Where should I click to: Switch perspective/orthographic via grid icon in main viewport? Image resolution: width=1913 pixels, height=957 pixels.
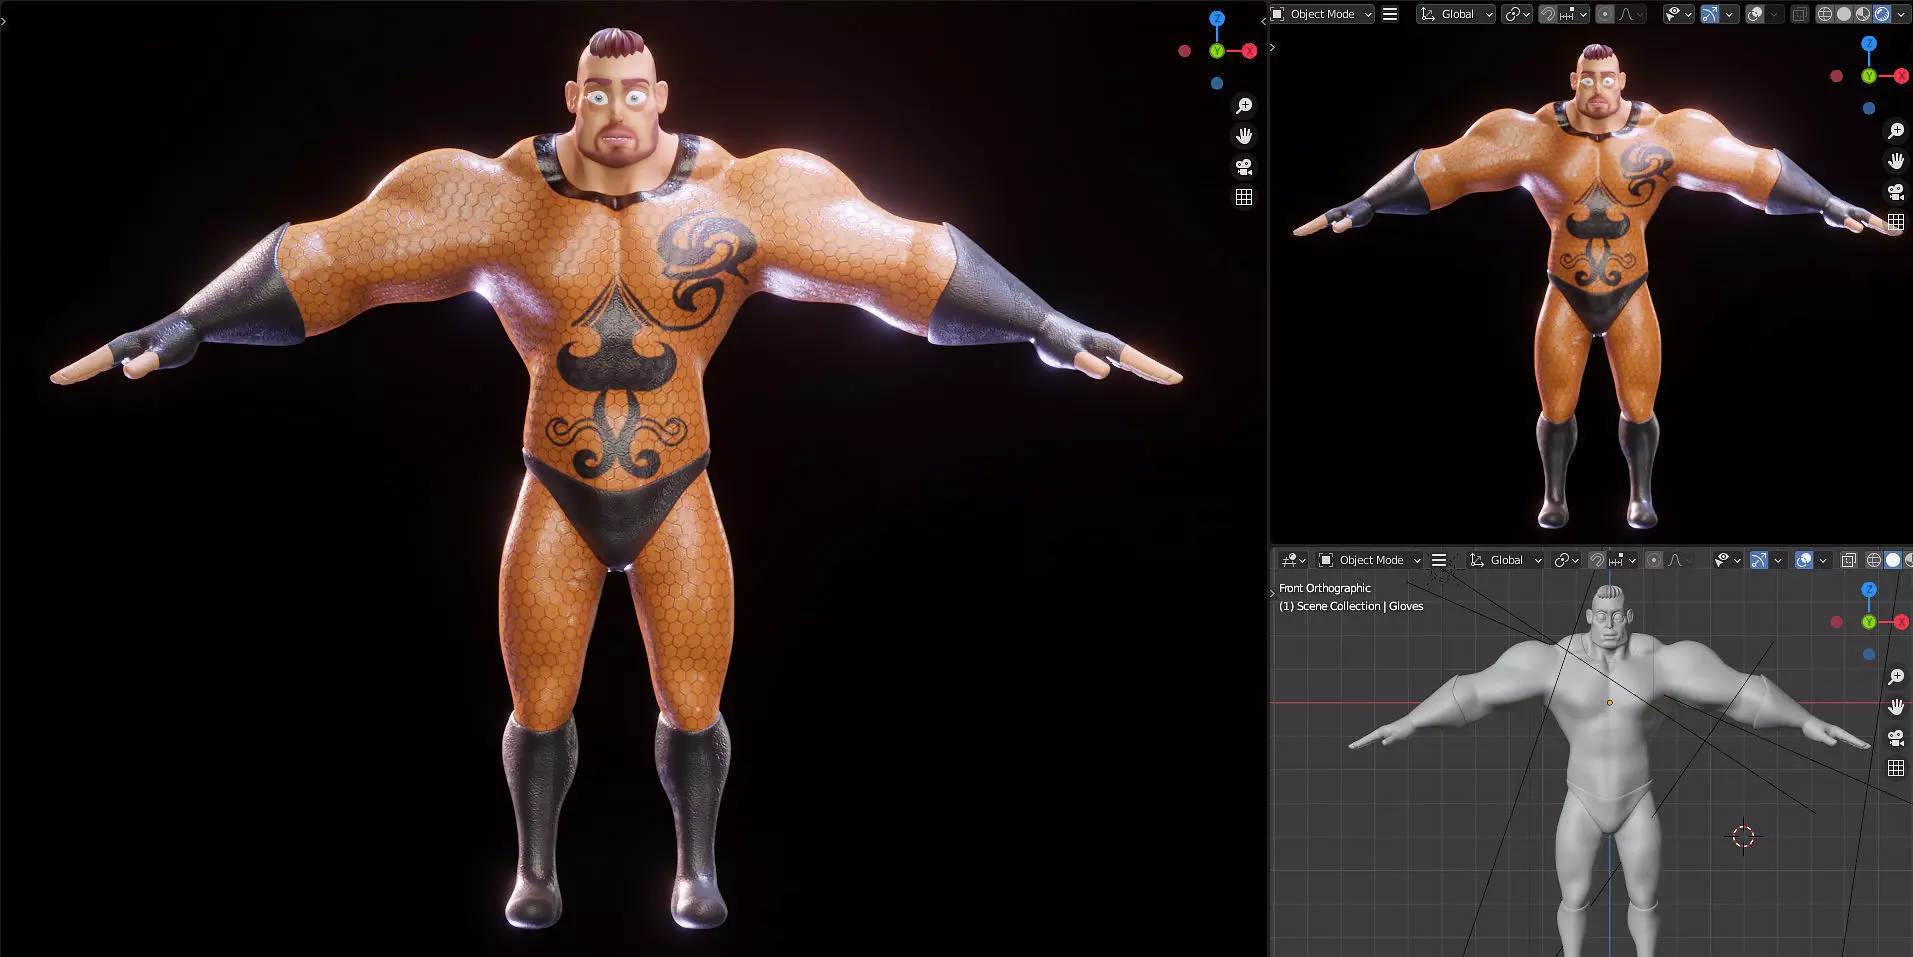coord(1244,197)
